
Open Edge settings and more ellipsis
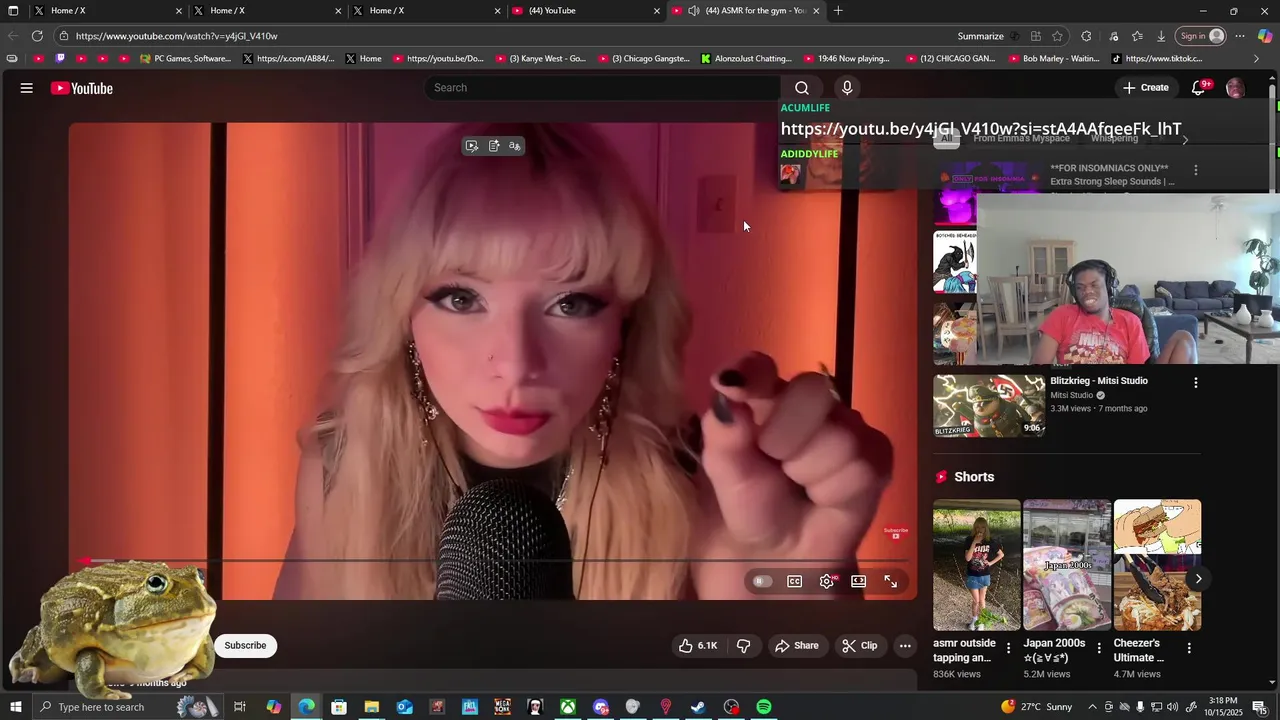[1240, 36]
